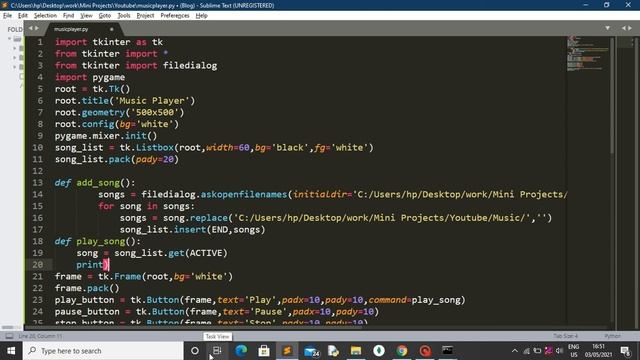Click 'pause_button' on line 24
Viewport: 640px width, 360px height.
(87, 312)
